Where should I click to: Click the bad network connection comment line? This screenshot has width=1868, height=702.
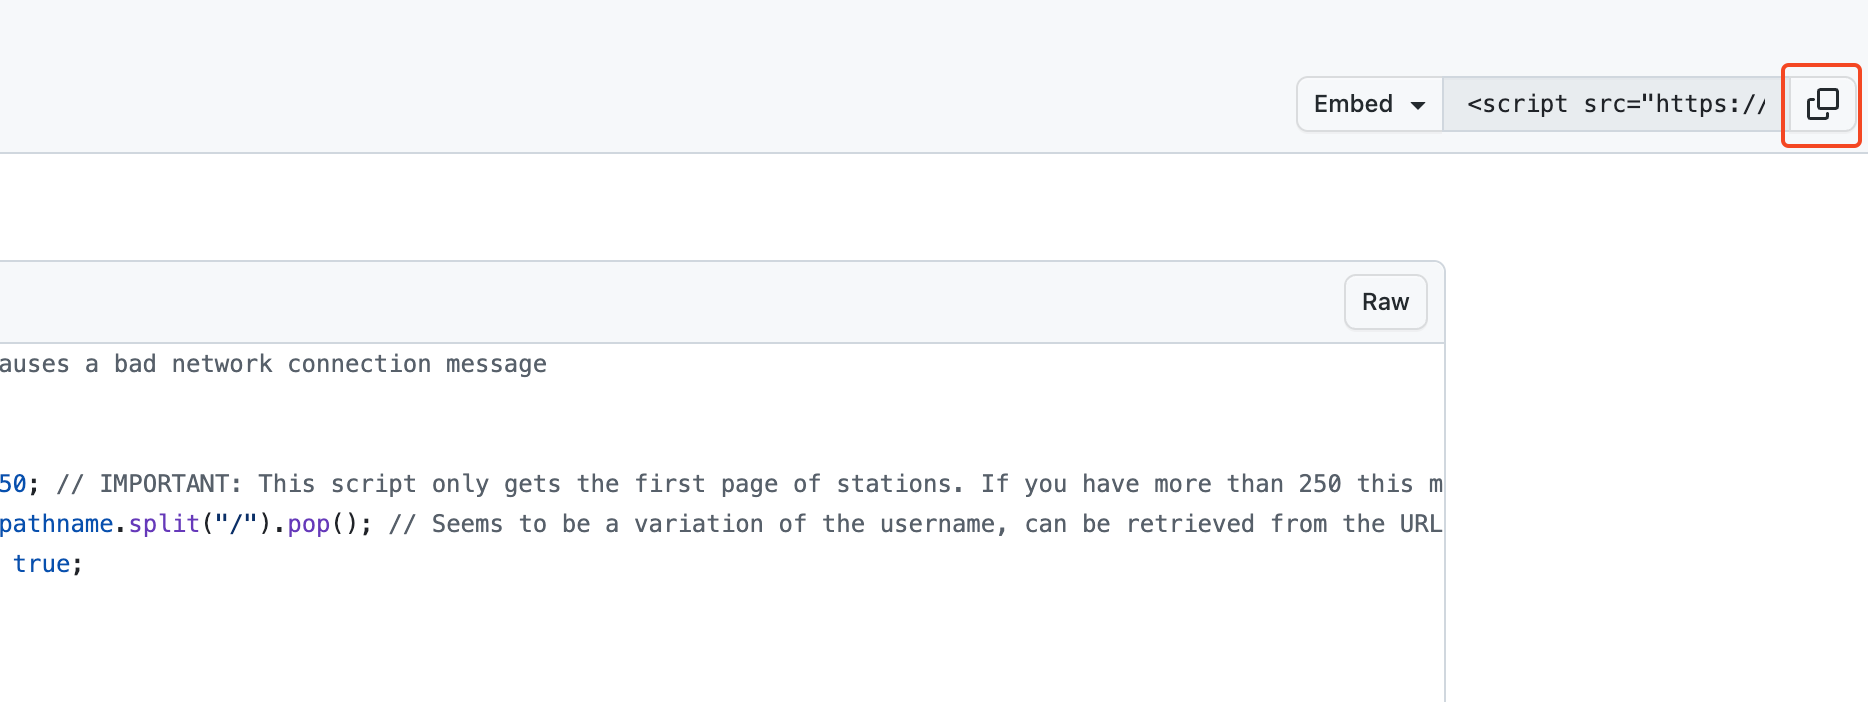(273, 364)
